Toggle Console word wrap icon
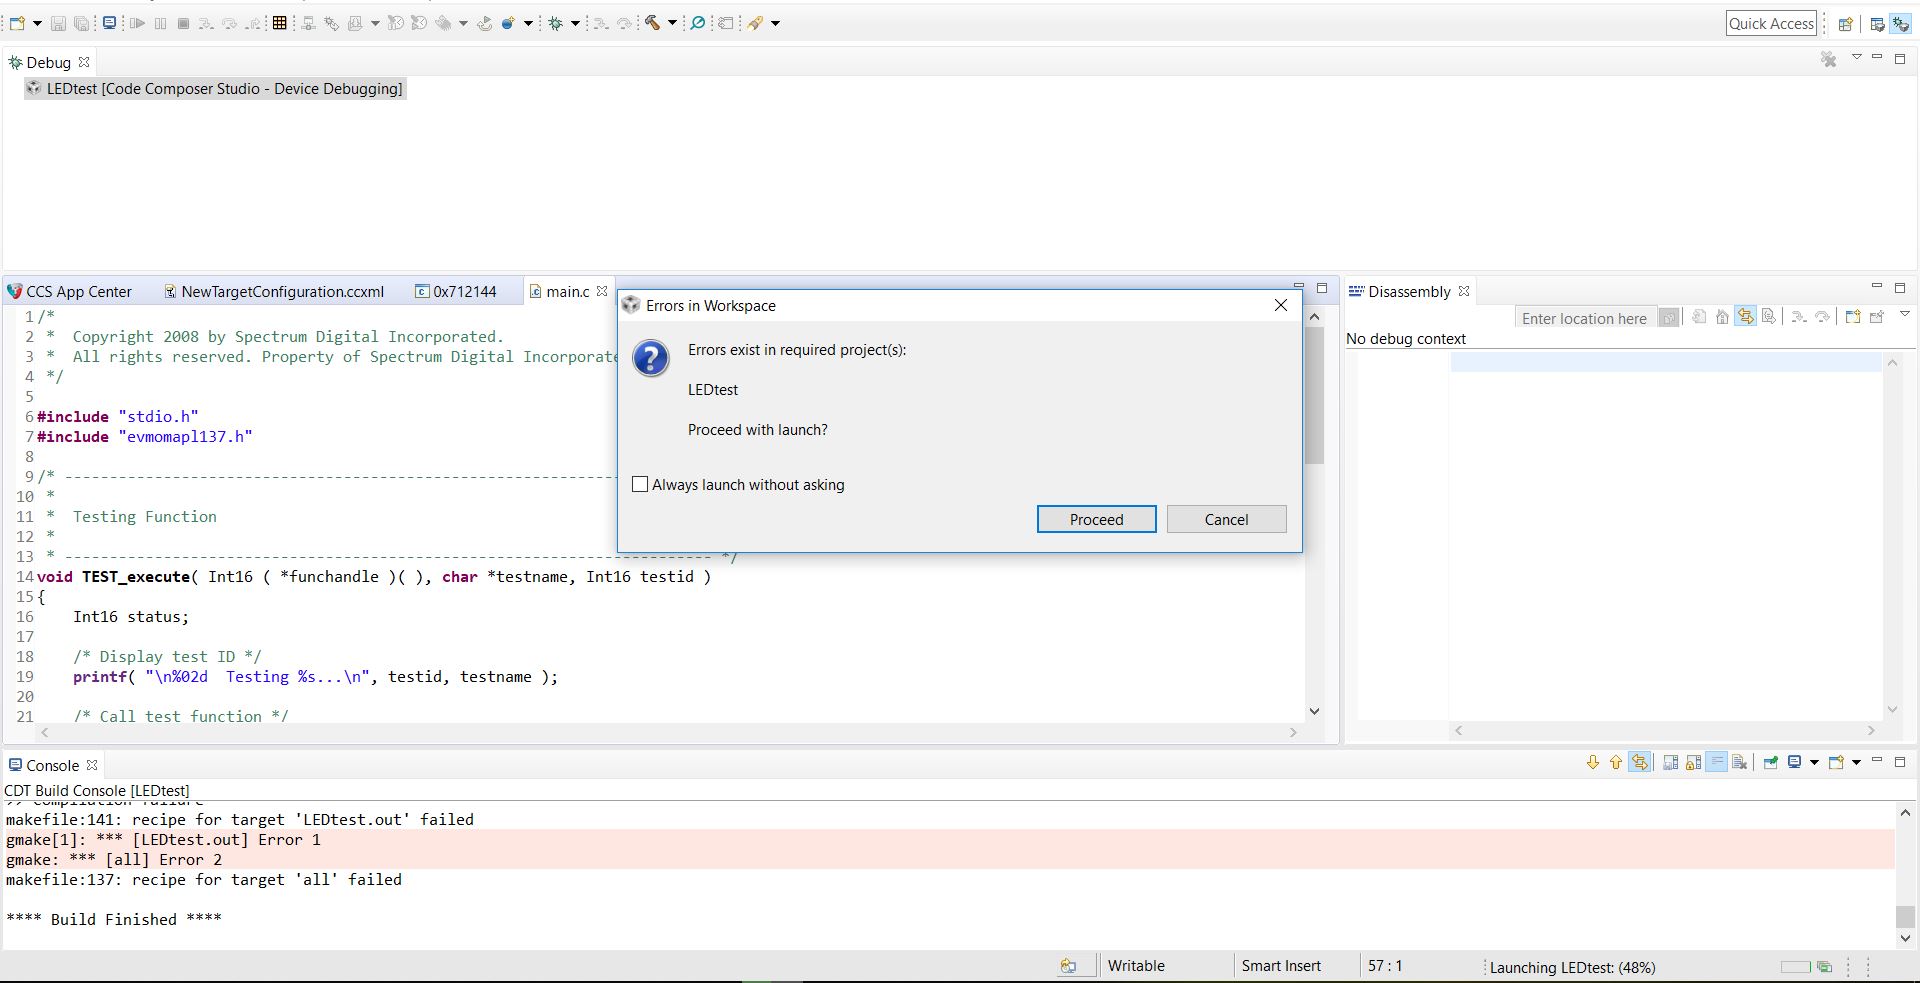This screenshot has width=1920, height=983. click(1717, 762)
